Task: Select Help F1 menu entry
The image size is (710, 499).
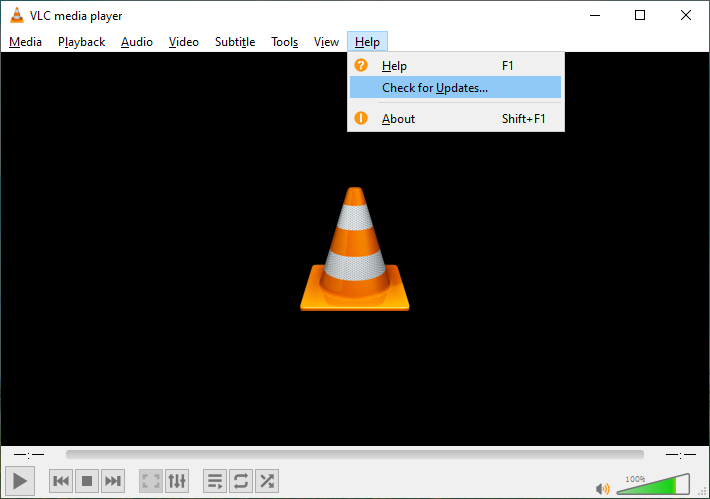Action: pos(456,66)
